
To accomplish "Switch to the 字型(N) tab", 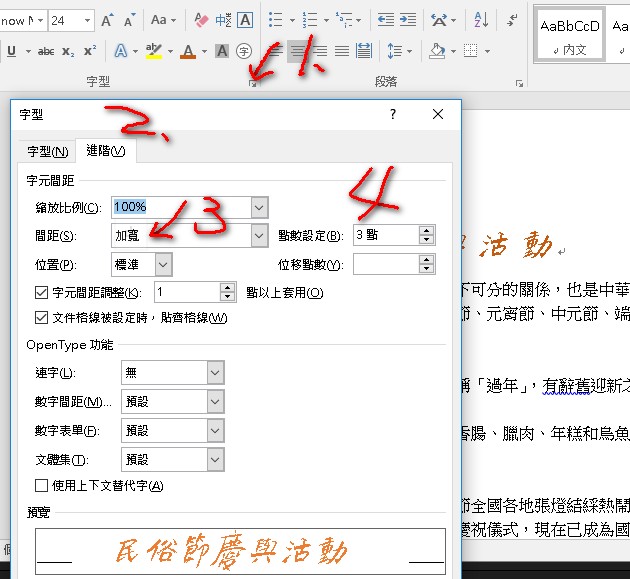I will (47, 151).
